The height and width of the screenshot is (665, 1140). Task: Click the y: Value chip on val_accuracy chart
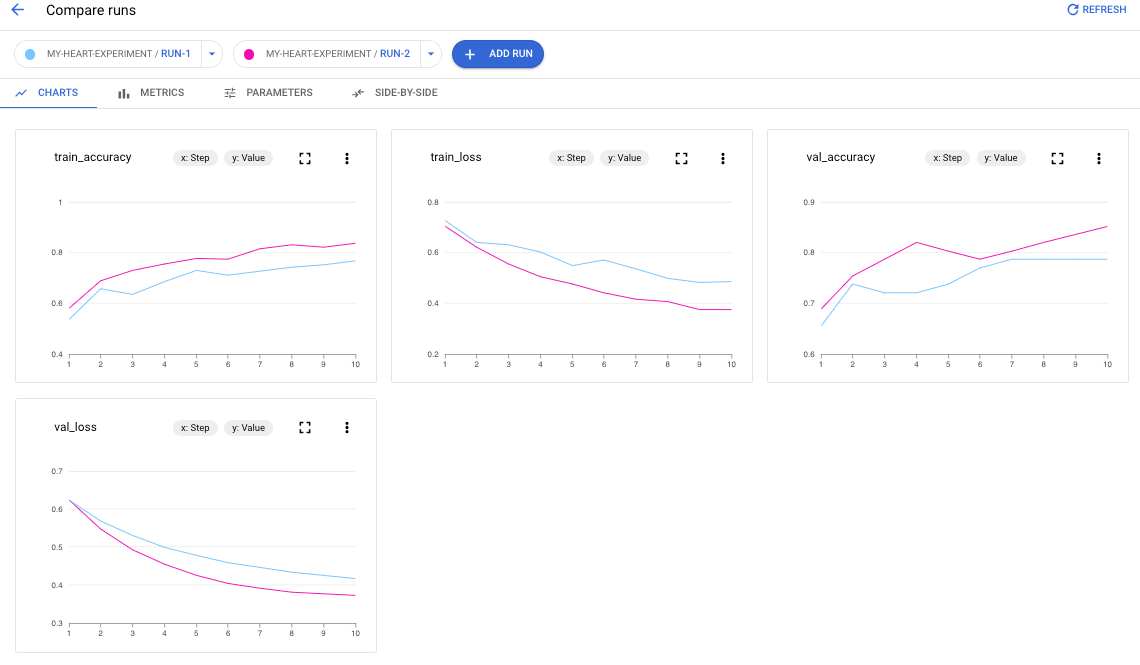[x=1001, y=158]
